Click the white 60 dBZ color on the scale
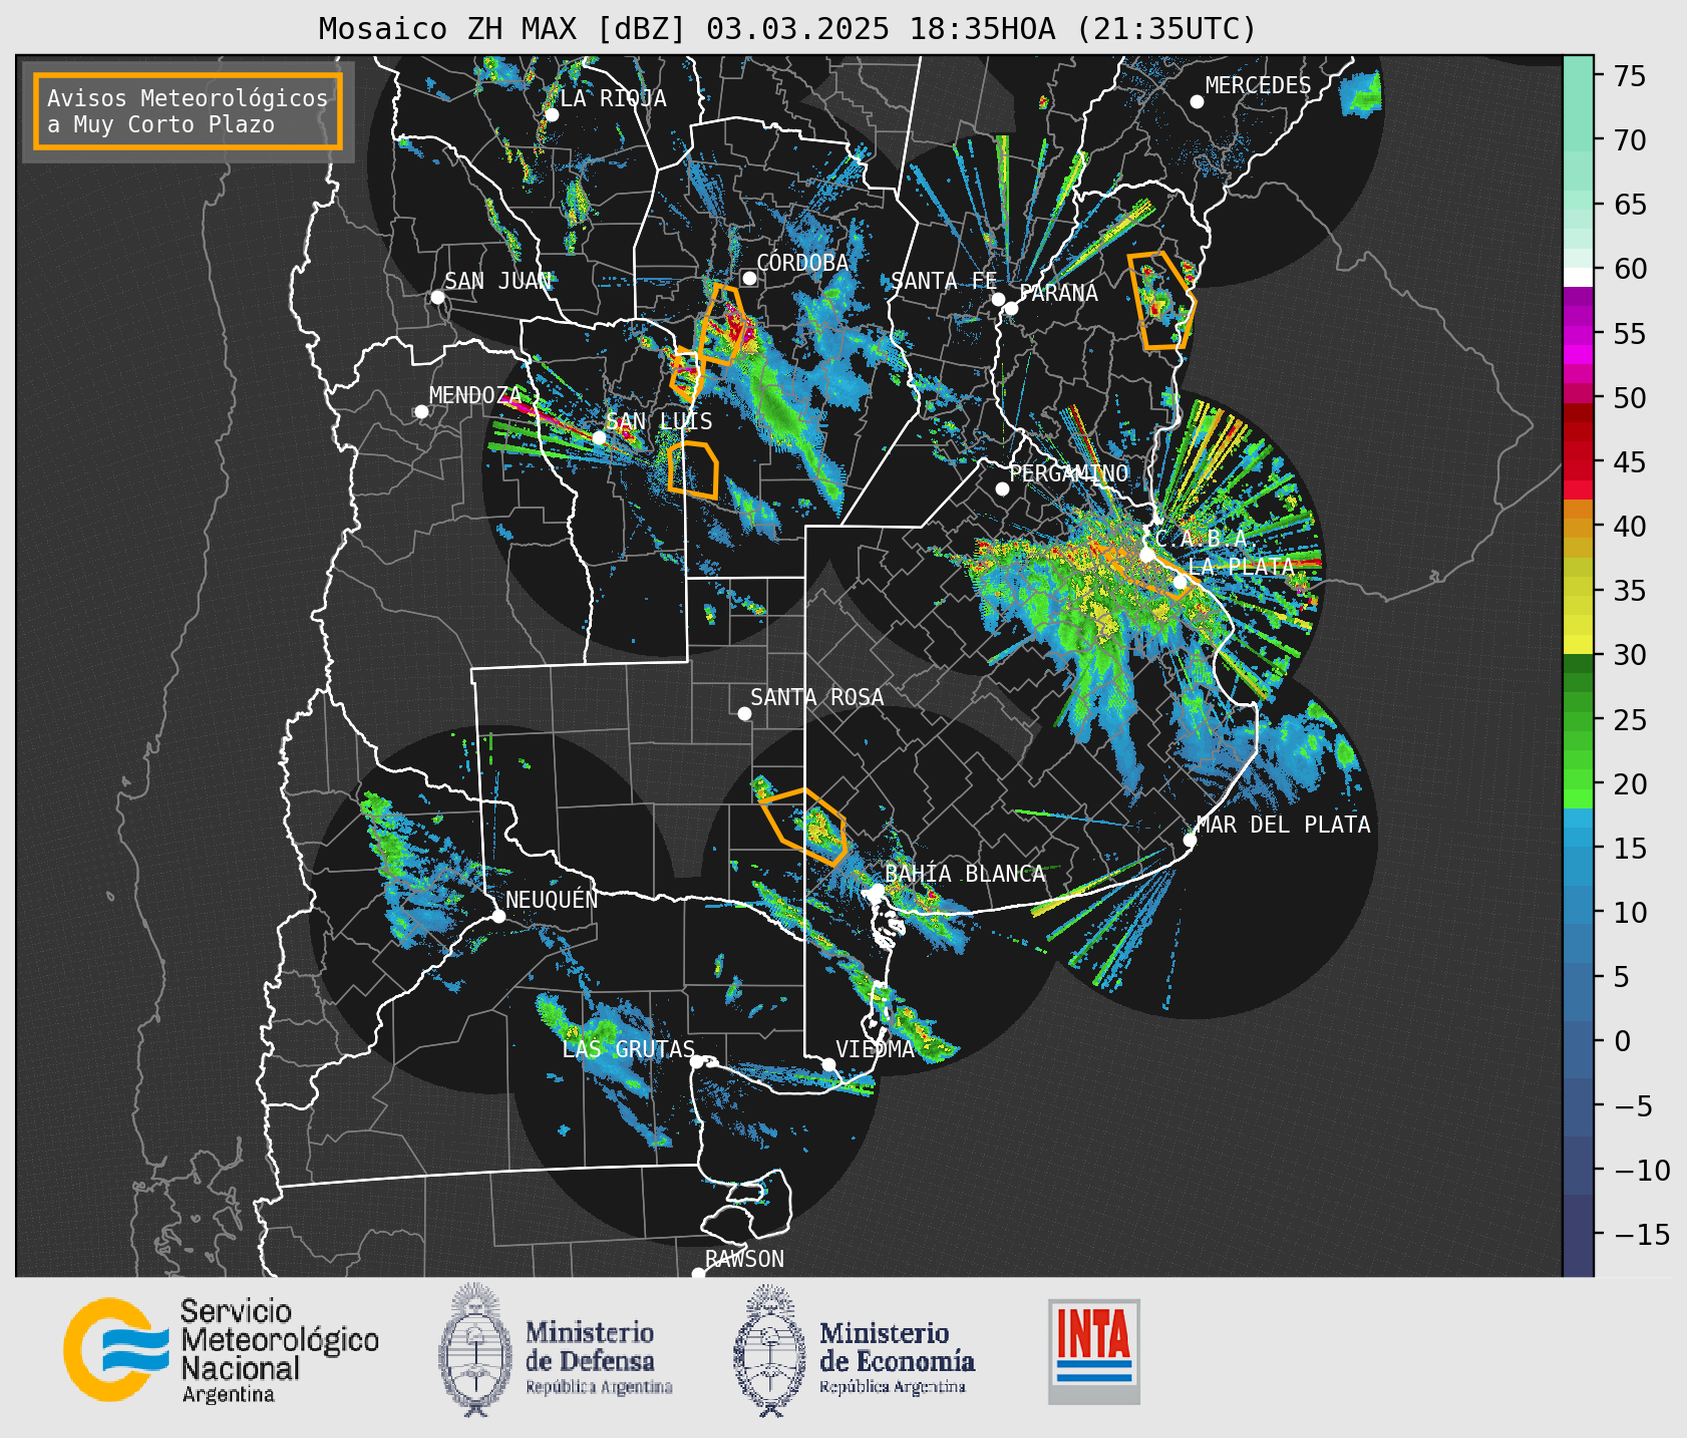 (1578, 277)
